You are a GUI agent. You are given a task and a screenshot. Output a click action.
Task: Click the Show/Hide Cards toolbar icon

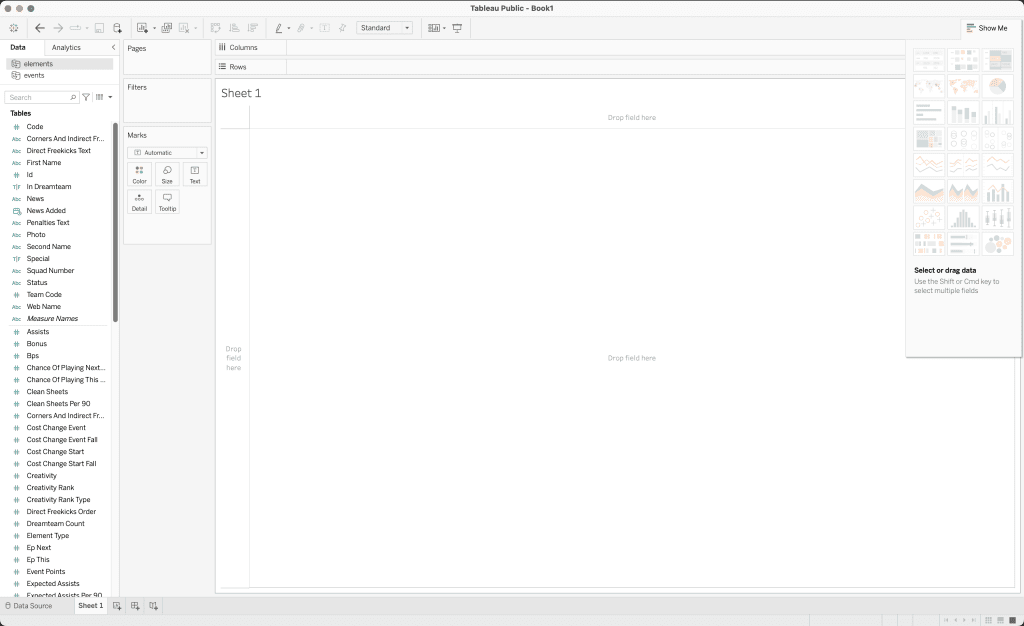[x=434, y=28]
